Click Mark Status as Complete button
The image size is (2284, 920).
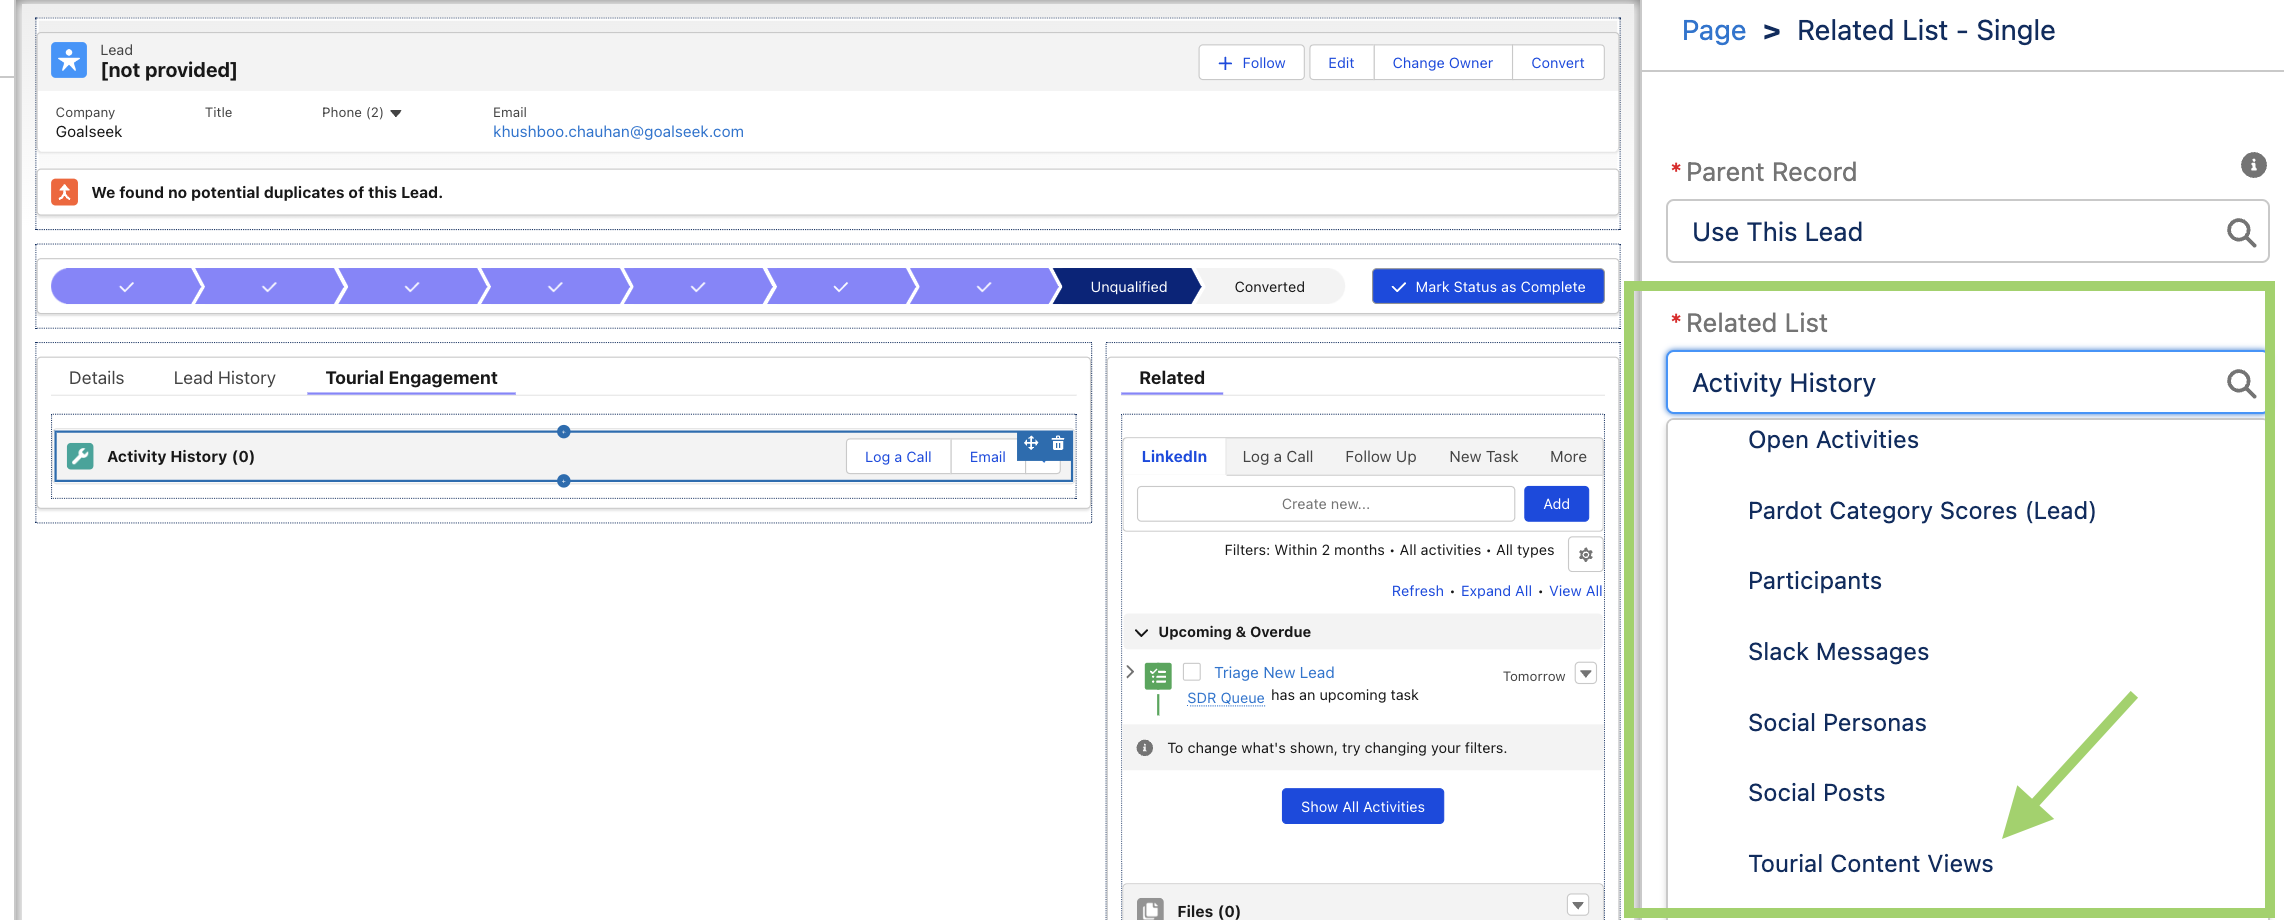pyautogui.click(x=1487, y=287)
